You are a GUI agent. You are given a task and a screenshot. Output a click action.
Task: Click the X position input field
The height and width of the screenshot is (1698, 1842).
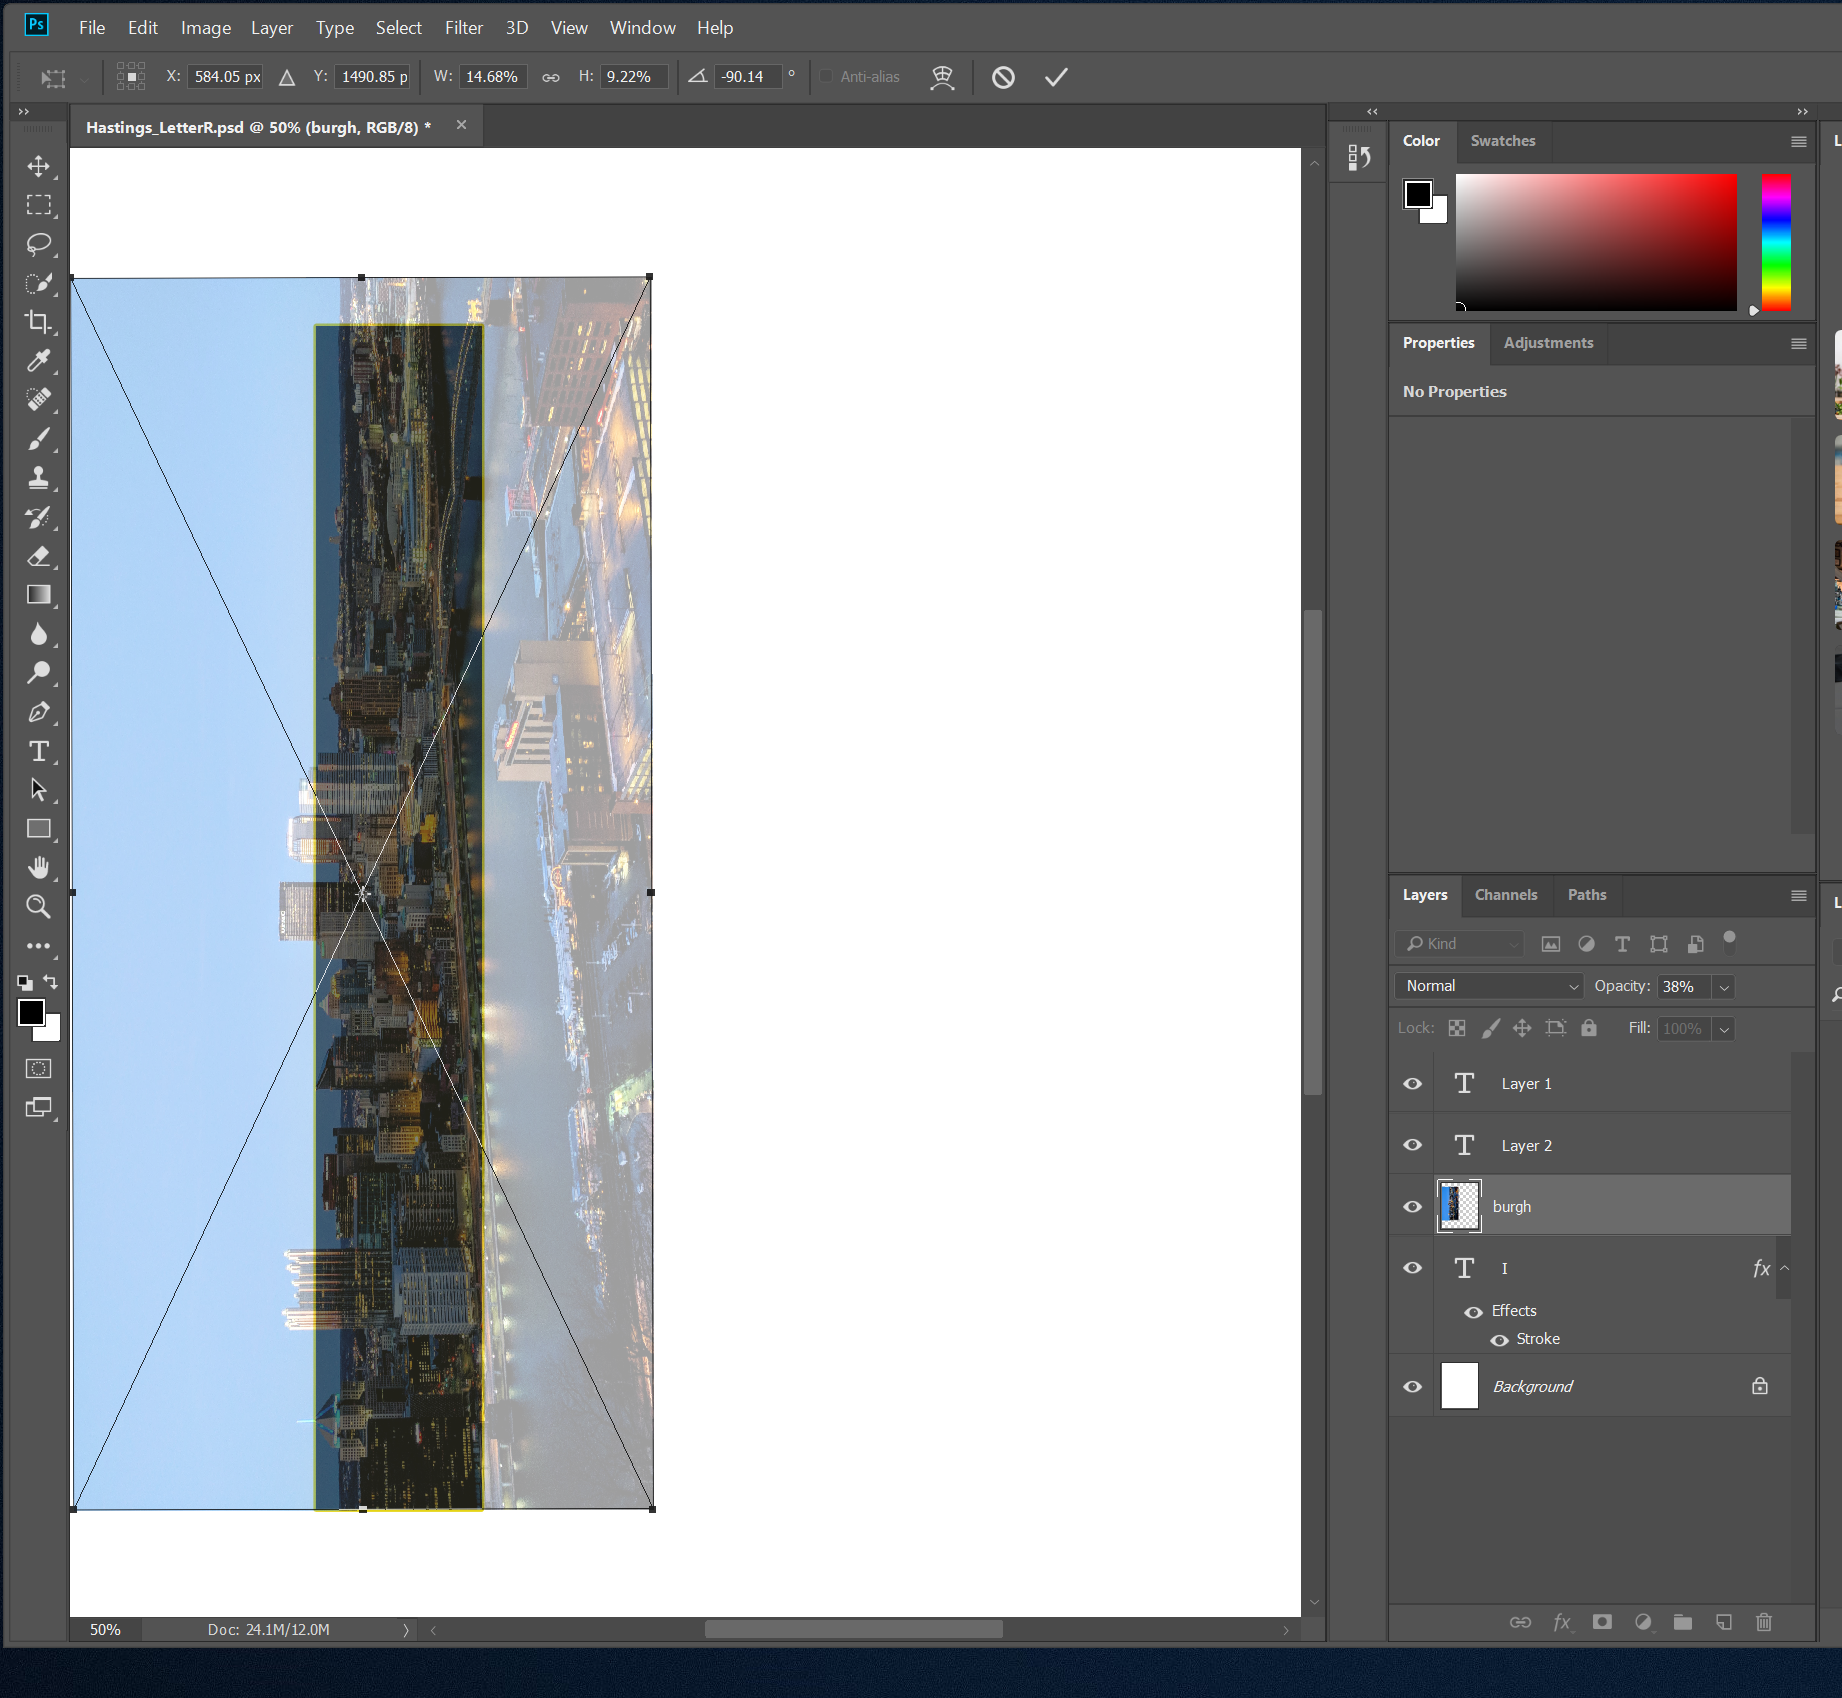point(226,77)
